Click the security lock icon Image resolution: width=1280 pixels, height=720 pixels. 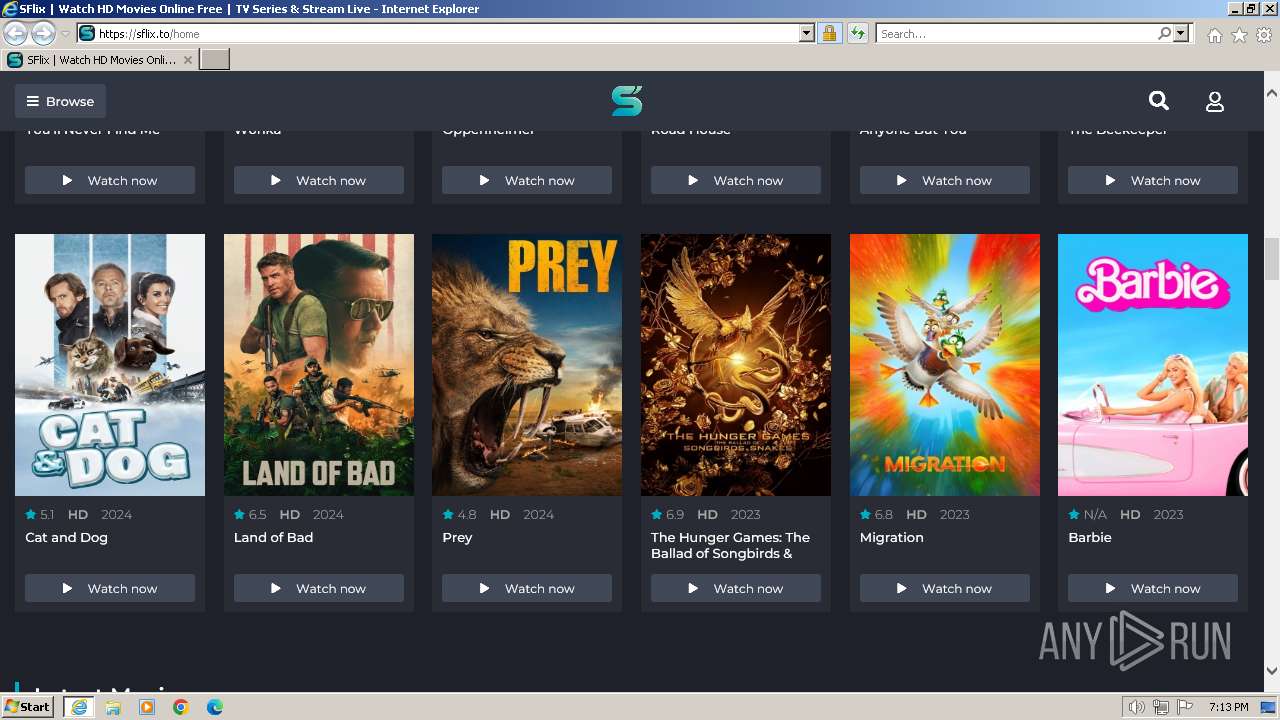[829, 33]
